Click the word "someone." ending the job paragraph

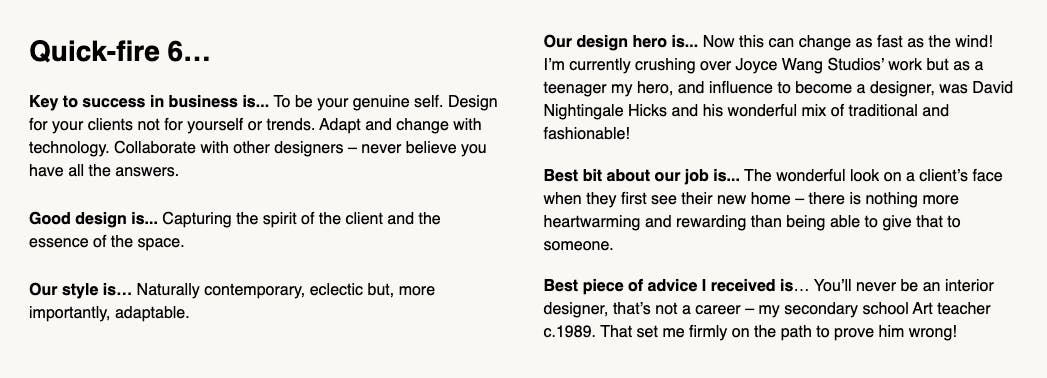[578, 244]
